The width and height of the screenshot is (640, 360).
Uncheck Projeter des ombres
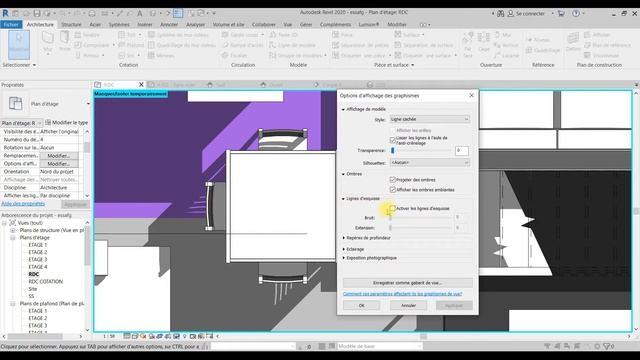[x=393, y=180]
